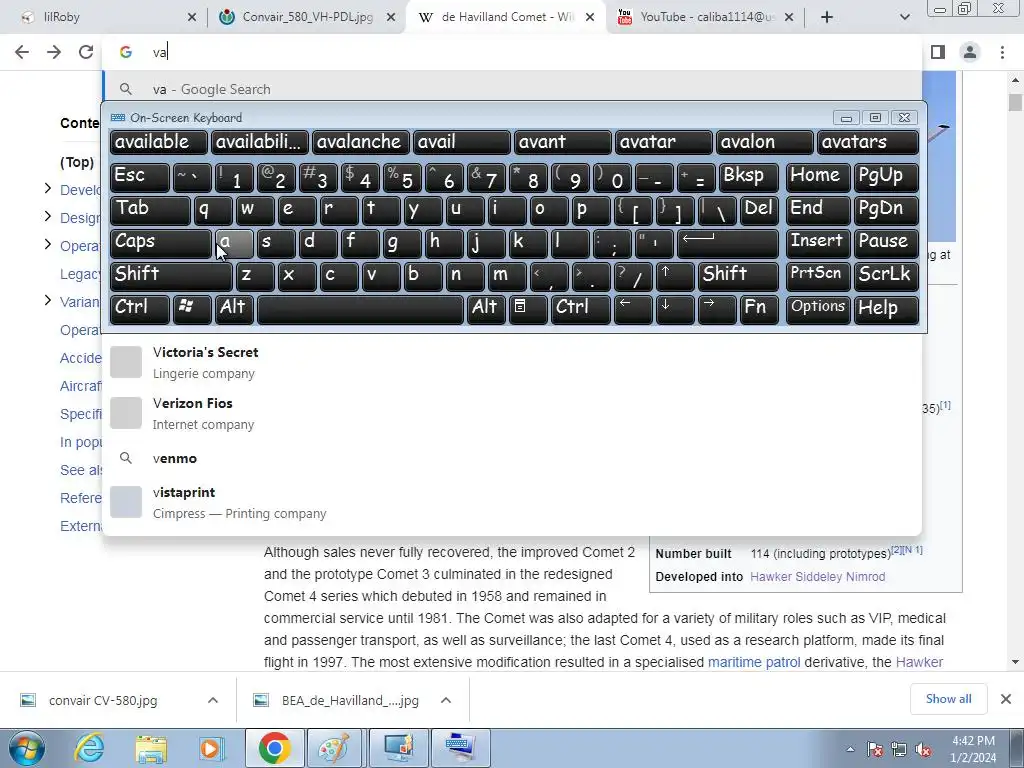Screen dimensions: 1024x768
Task: Click the Esc key on the keyboard
Action: pyautogui.click(x=140, y=177)
